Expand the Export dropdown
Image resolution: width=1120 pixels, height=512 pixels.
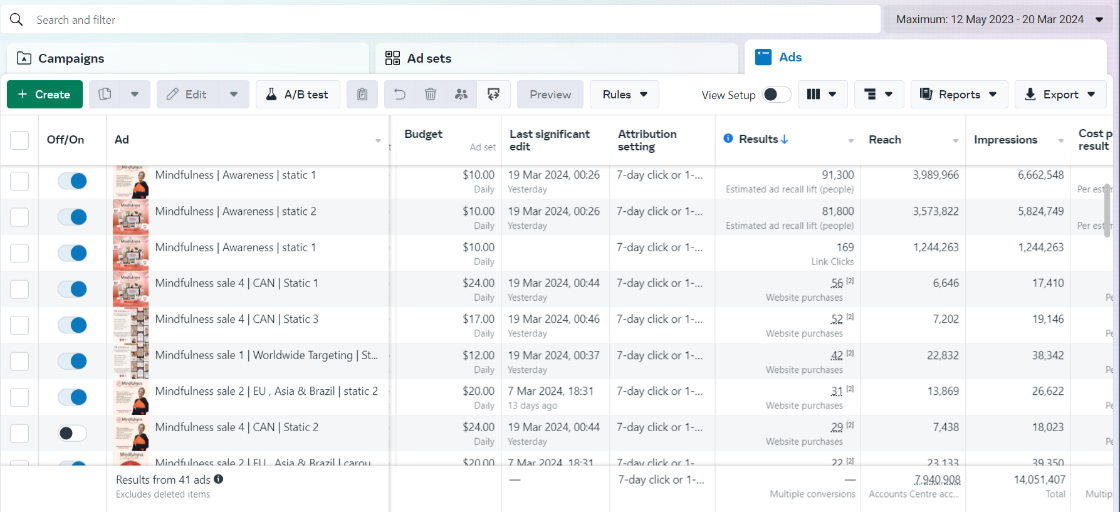[x=1060, y=94]
